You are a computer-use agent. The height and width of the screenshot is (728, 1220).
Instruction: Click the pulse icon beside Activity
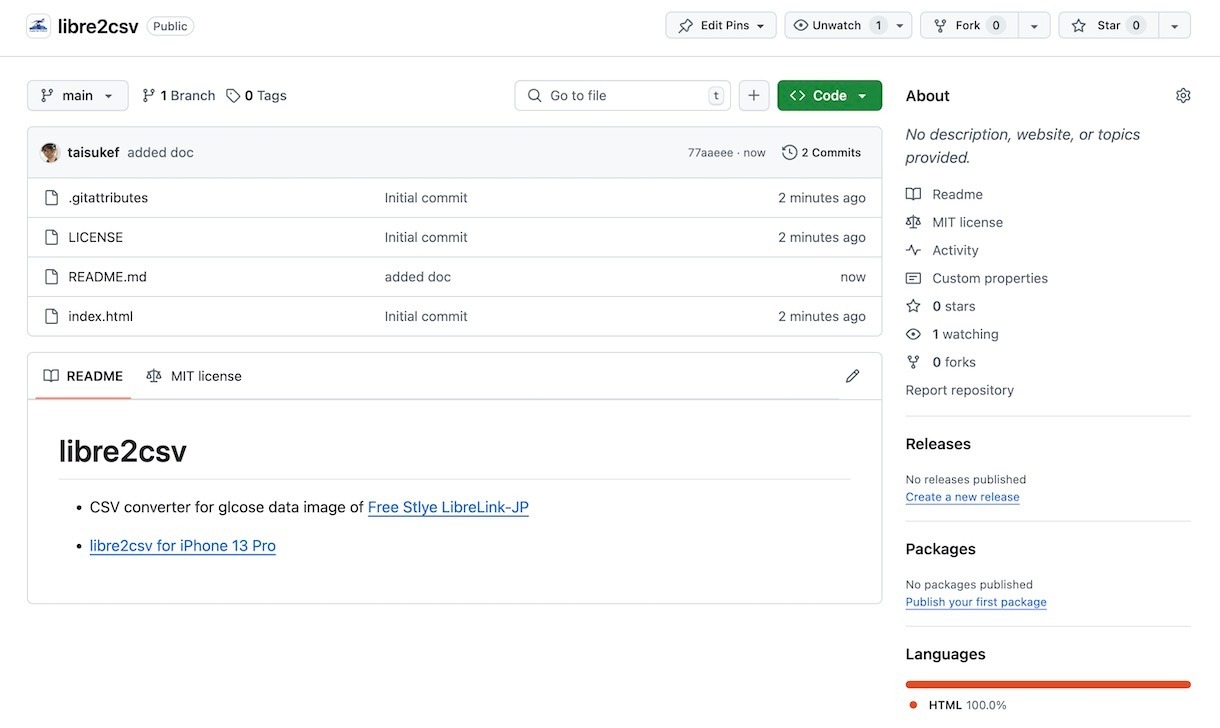click(x=913, y=250)
